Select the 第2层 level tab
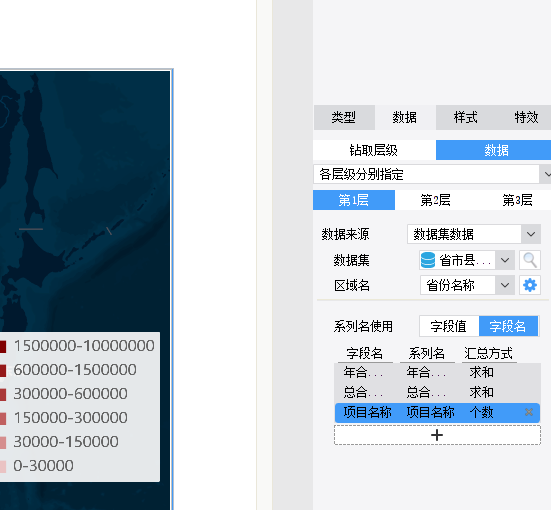551x510 pixels. point(435,200)
